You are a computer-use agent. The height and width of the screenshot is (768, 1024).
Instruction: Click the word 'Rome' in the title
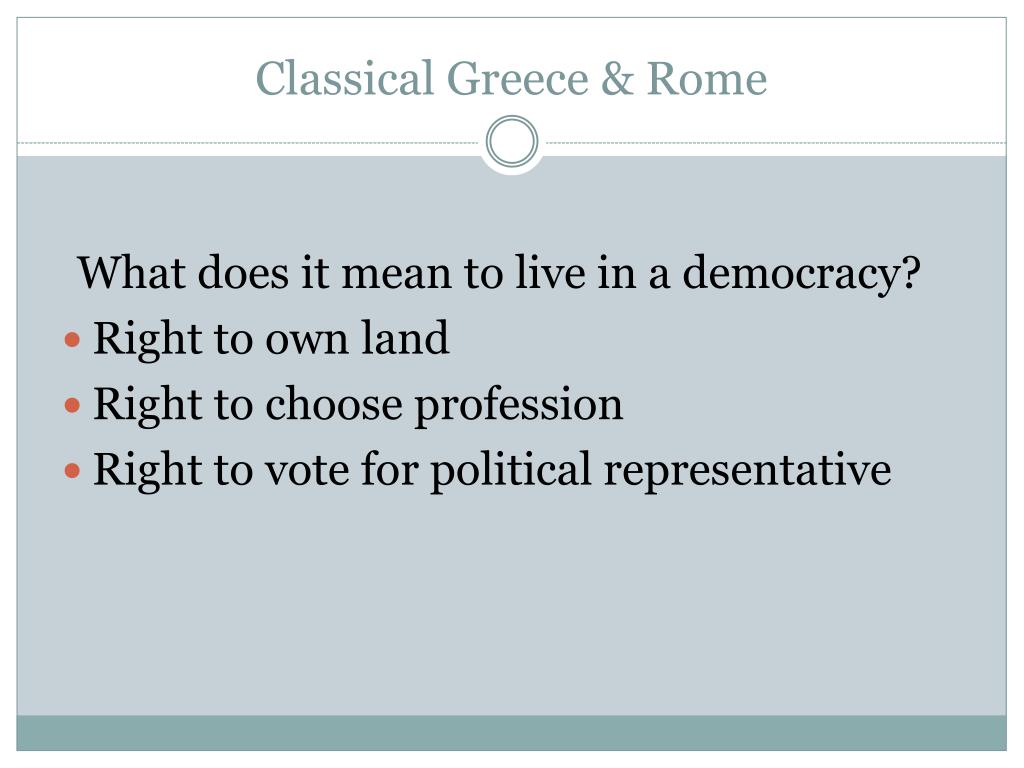[x=707, y=78]
